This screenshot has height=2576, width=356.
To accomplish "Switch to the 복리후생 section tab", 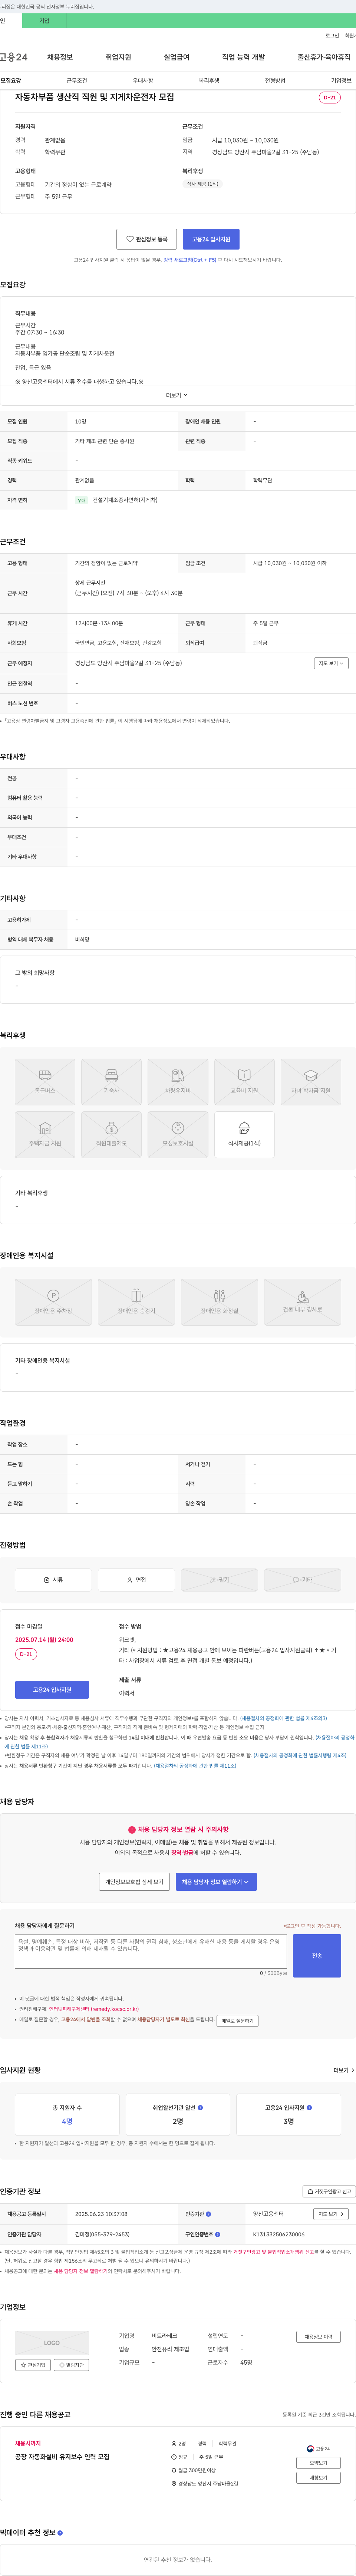I will click(x=209, y=80).
